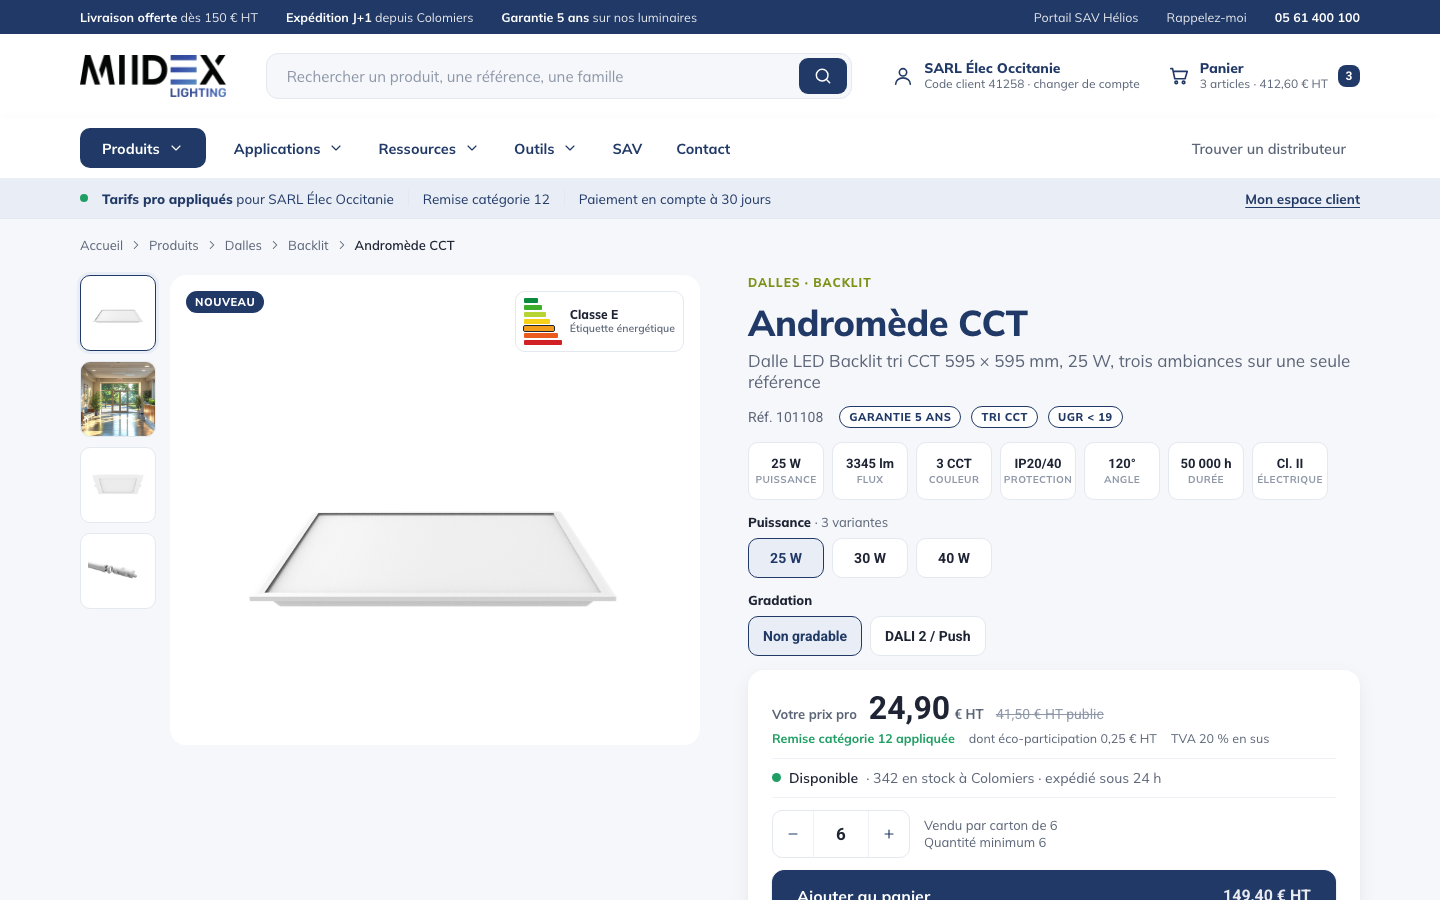Go to Accueil breadcrumb

[x=101, y=245]
